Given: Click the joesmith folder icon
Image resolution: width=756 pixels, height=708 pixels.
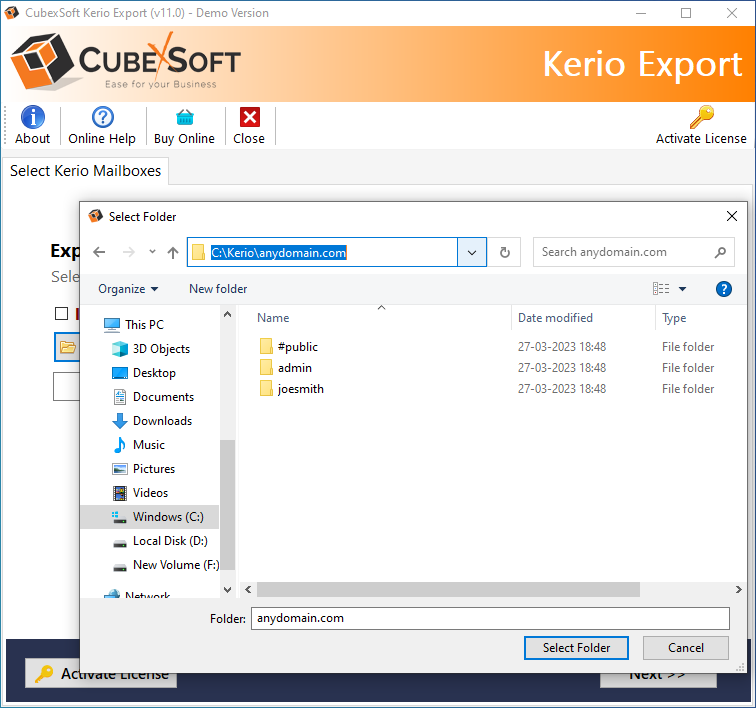Looking at the screenshot, I should [x=266, y=388].
